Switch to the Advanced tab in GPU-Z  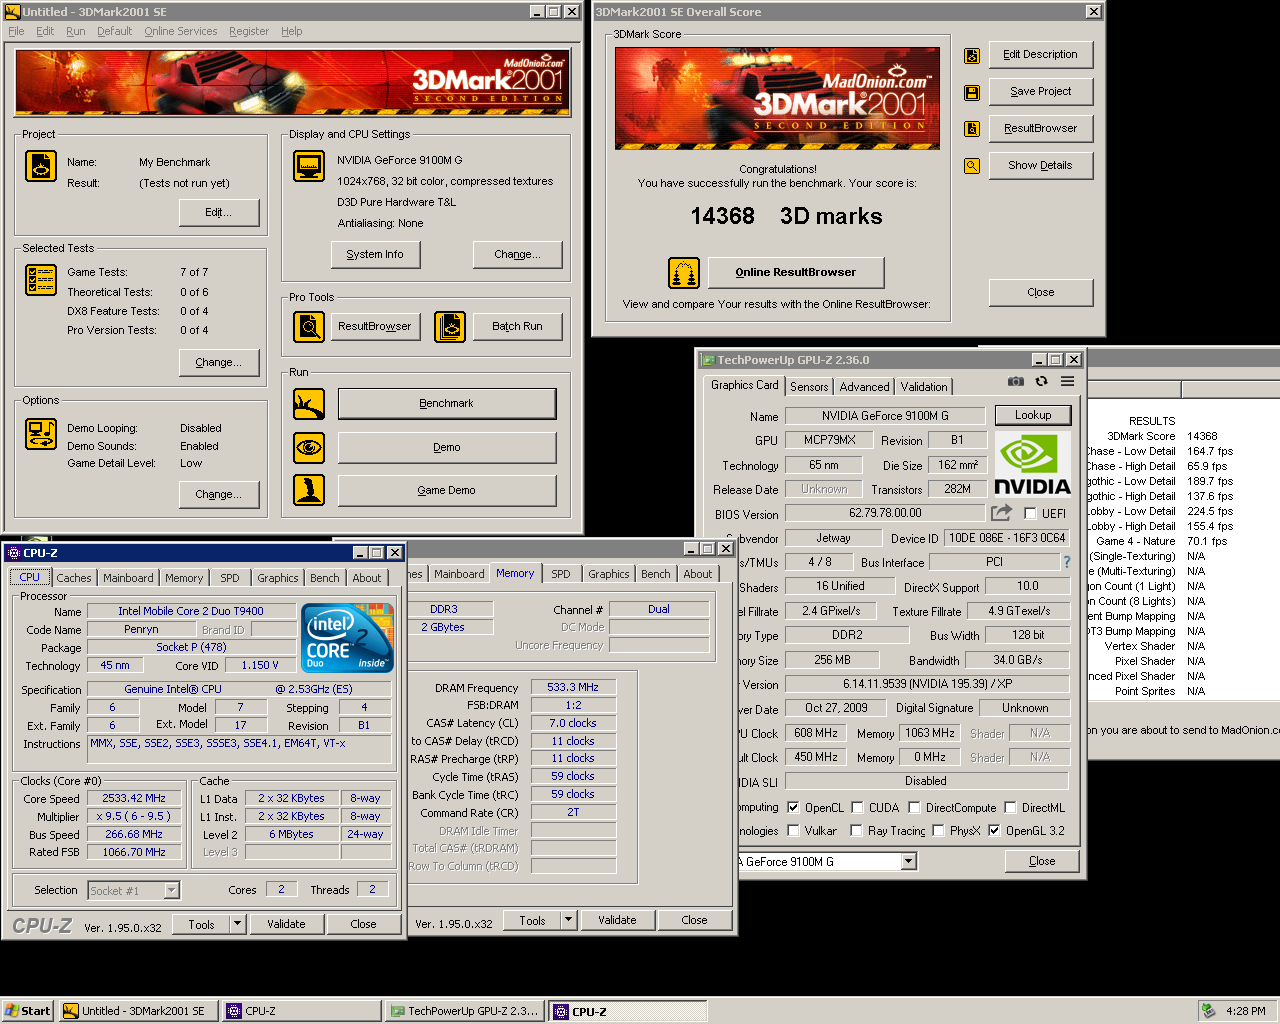[864, 387]
